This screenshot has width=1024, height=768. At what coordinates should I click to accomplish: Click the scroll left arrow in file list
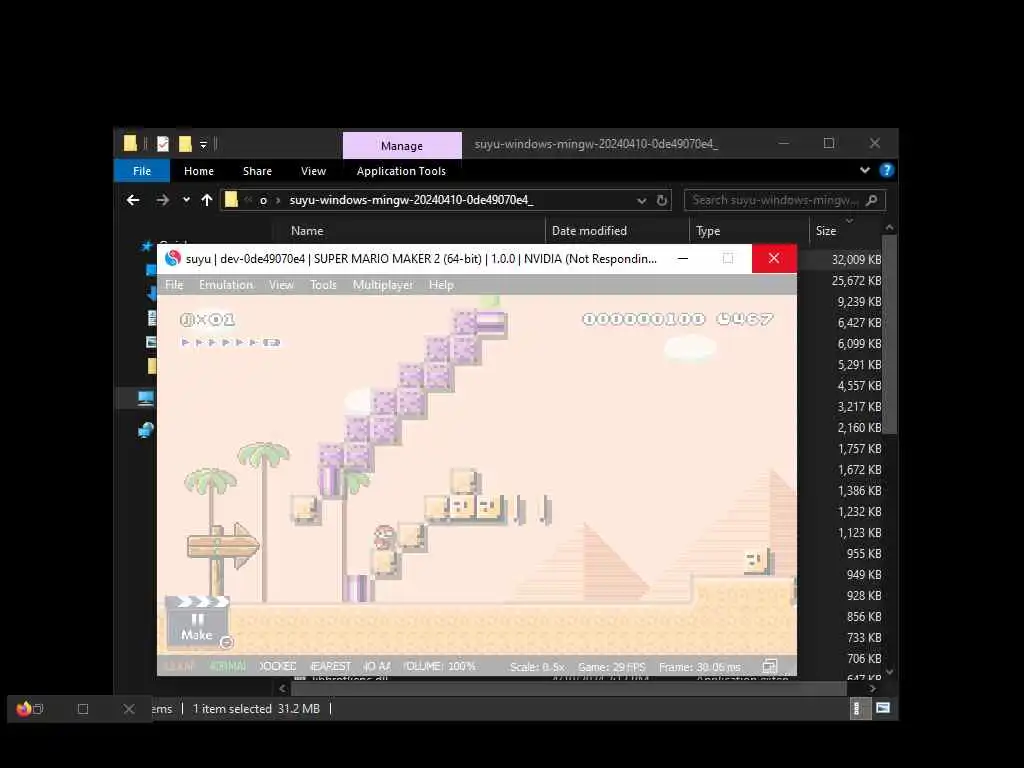[x=282, y=688]
